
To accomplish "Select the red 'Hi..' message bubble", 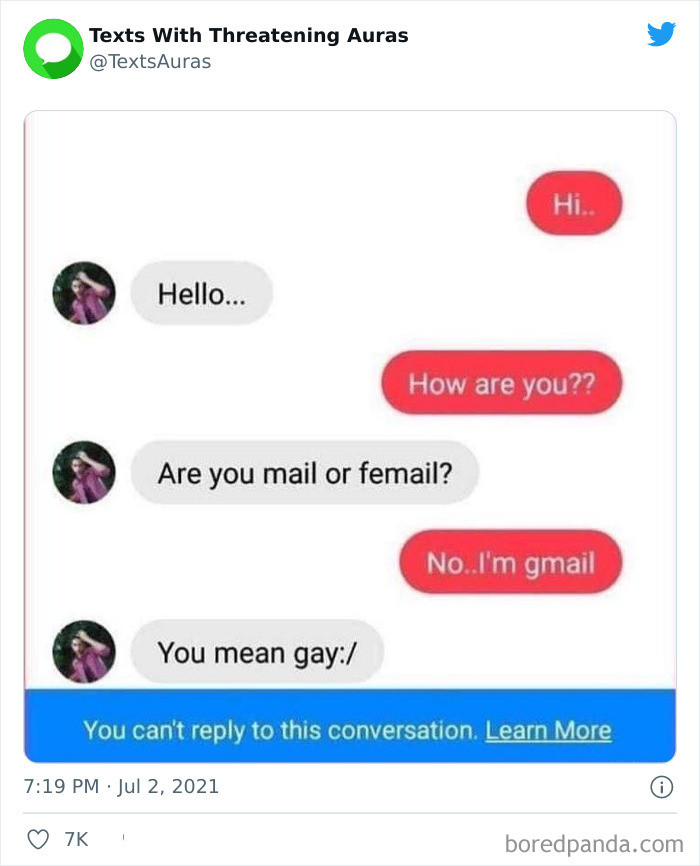I will [574, 203].
